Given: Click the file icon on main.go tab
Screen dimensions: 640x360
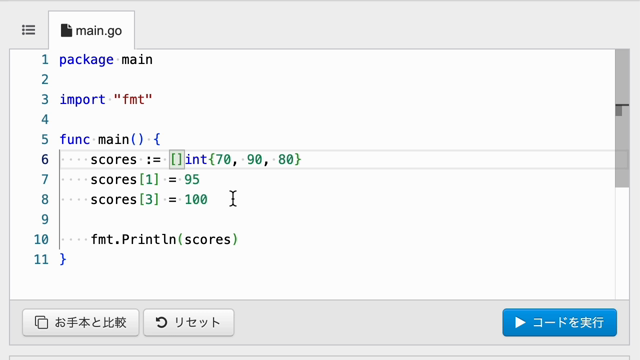Looking at the screenshot, I should [66, 30].
